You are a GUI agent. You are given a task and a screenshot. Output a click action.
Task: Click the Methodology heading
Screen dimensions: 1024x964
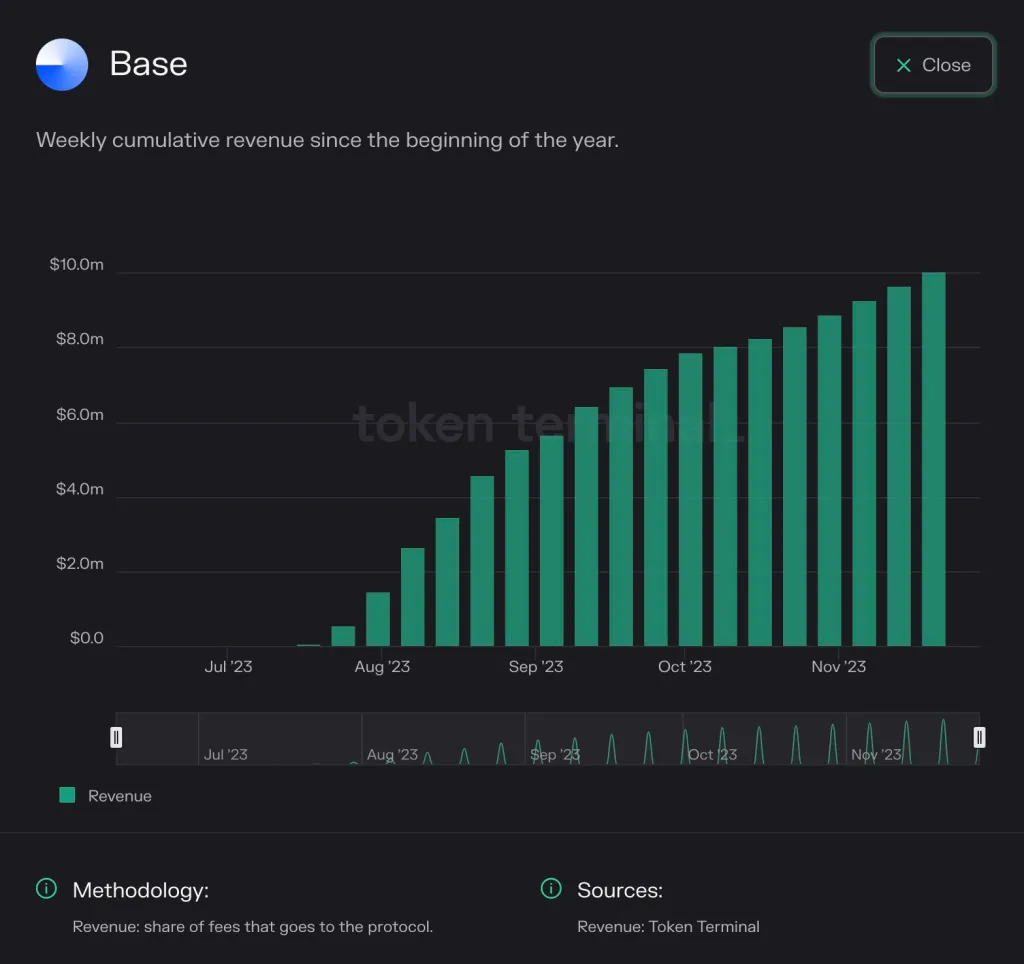click(141, 890)
